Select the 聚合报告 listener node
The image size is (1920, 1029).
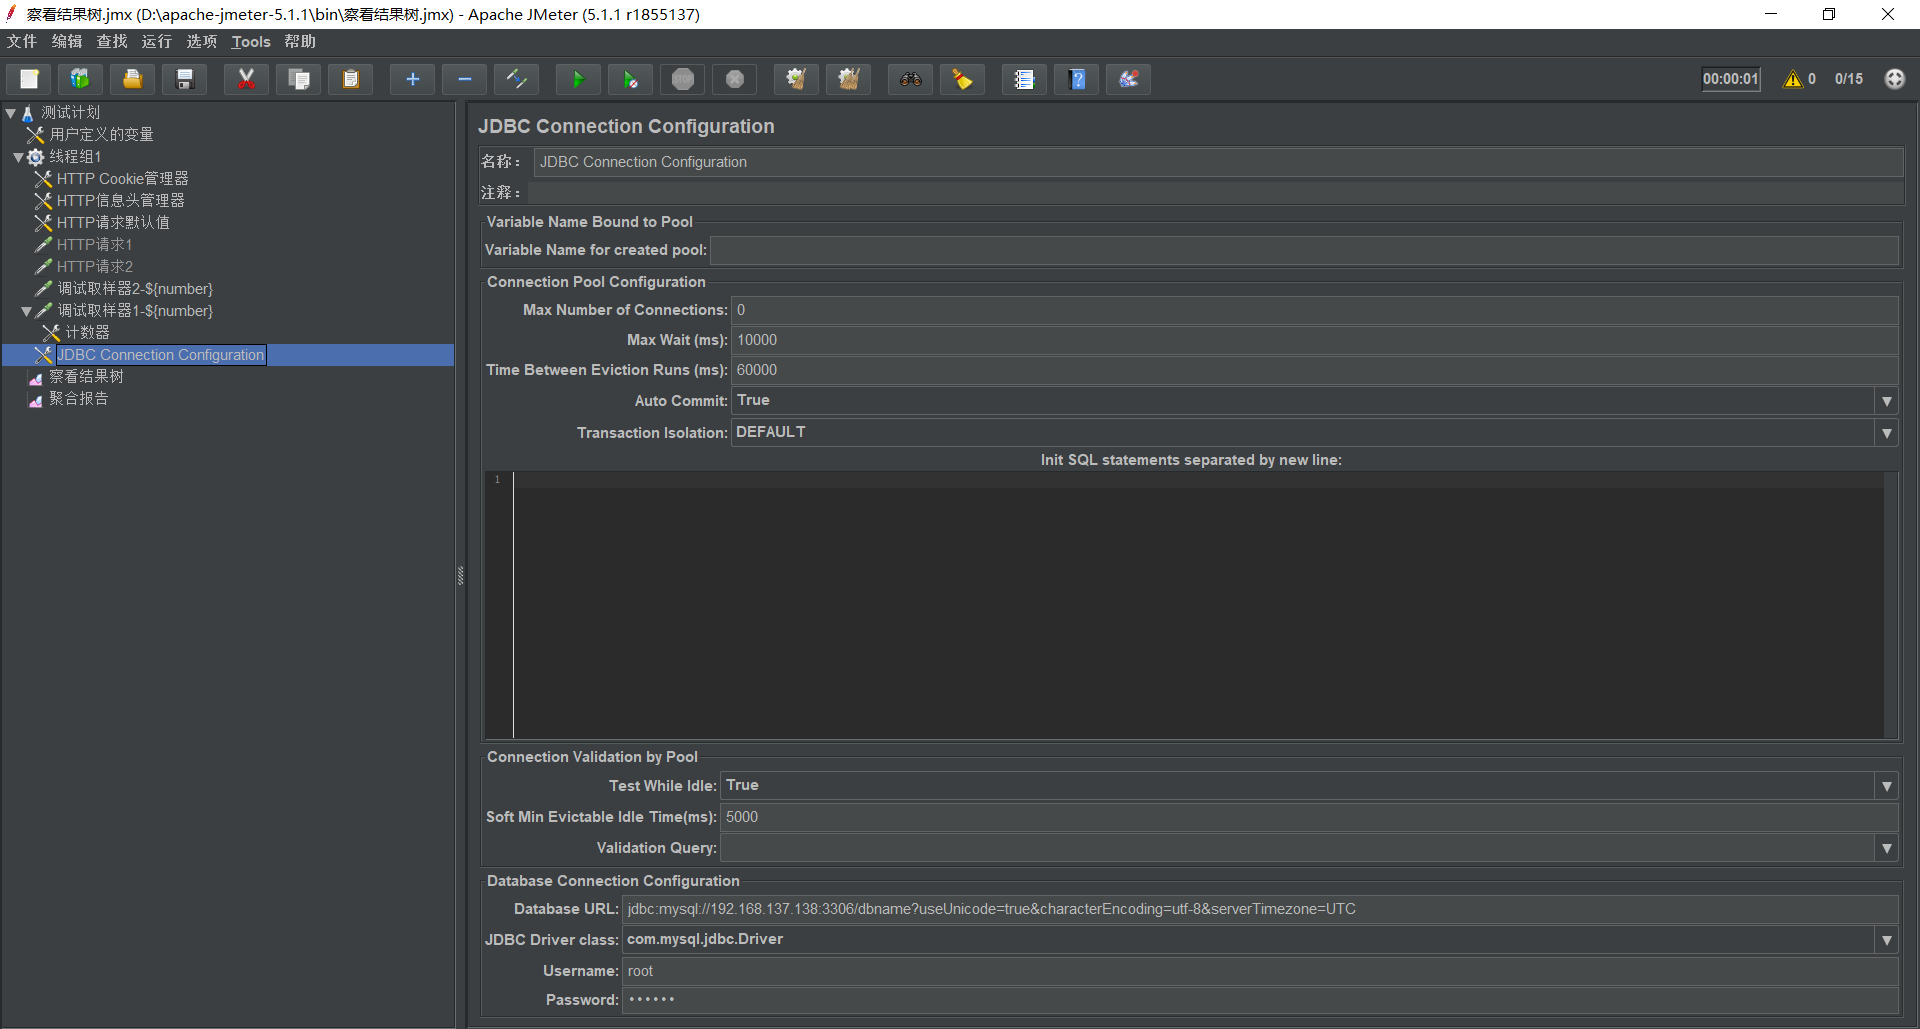point(78,398)
